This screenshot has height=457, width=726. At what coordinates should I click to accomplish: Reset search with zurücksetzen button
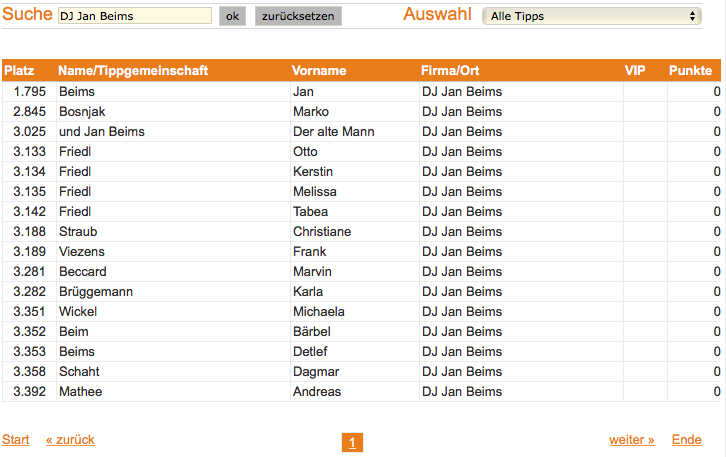[x=298, y=16]
